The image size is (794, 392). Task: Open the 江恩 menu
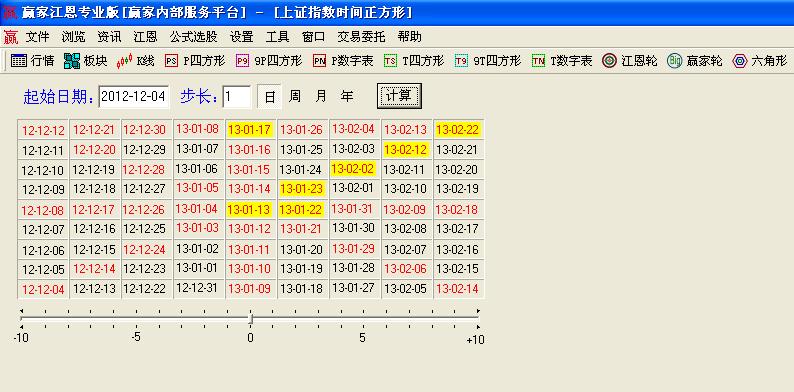145,37
